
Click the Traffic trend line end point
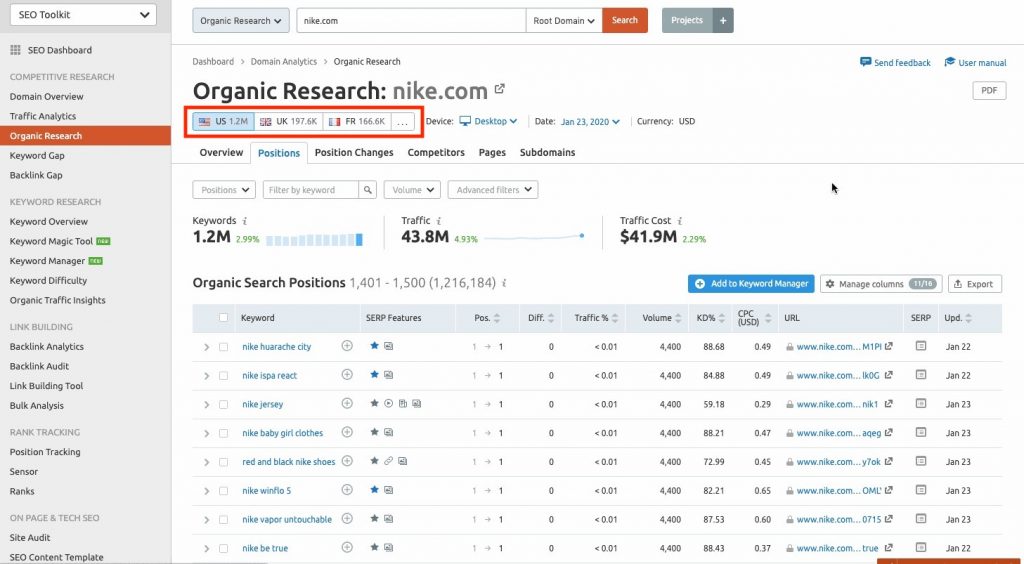tap(581, 236)
